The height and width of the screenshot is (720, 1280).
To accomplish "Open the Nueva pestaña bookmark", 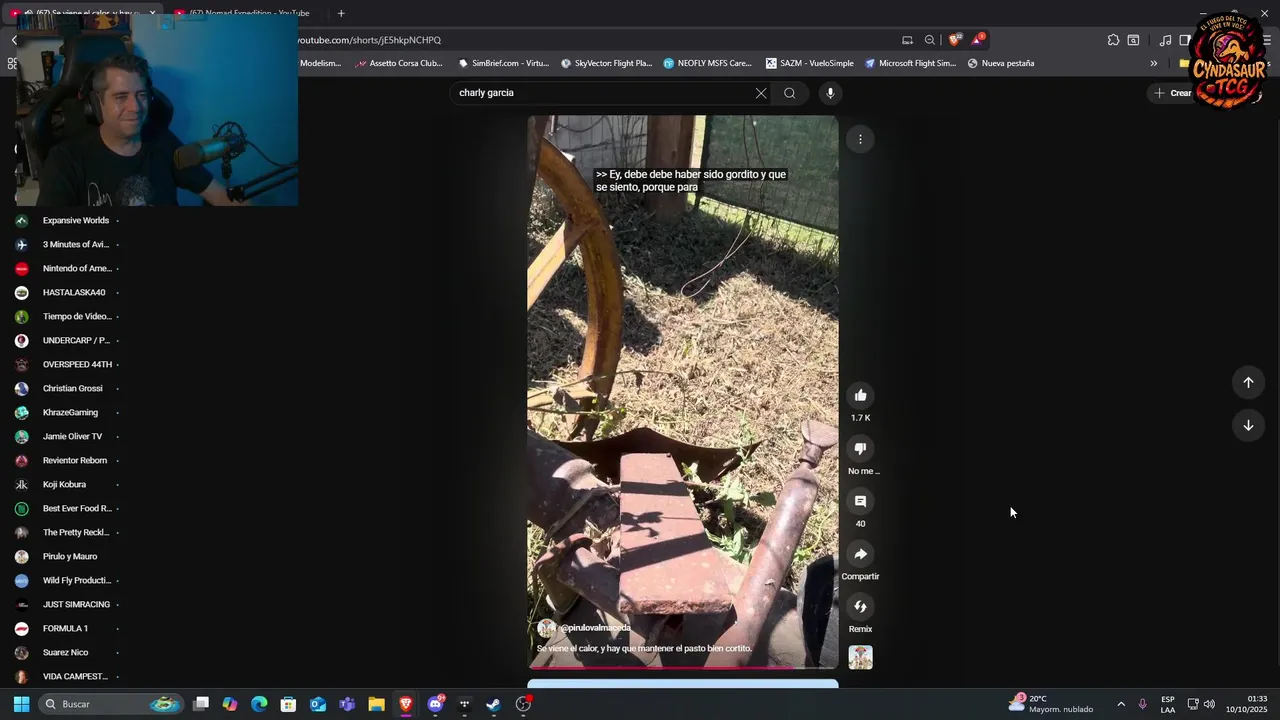I will pos(1000,63).
